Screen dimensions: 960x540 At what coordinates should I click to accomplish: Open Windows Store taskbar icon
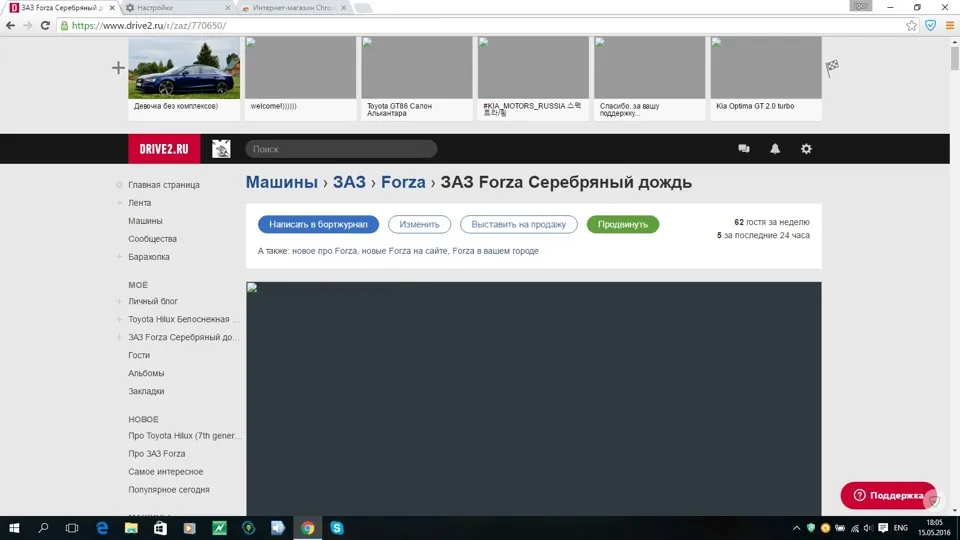pyautogui.click(x=160, y=528)
